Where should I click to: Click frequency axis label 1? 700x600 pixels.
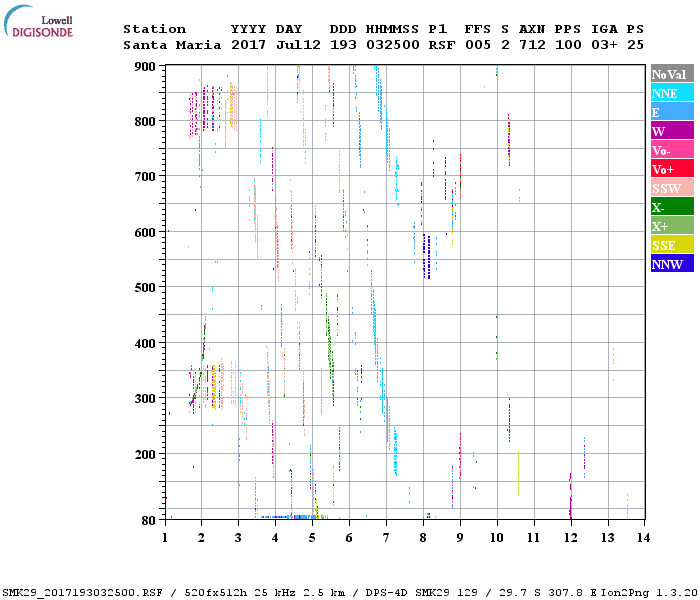pos(165,538)
